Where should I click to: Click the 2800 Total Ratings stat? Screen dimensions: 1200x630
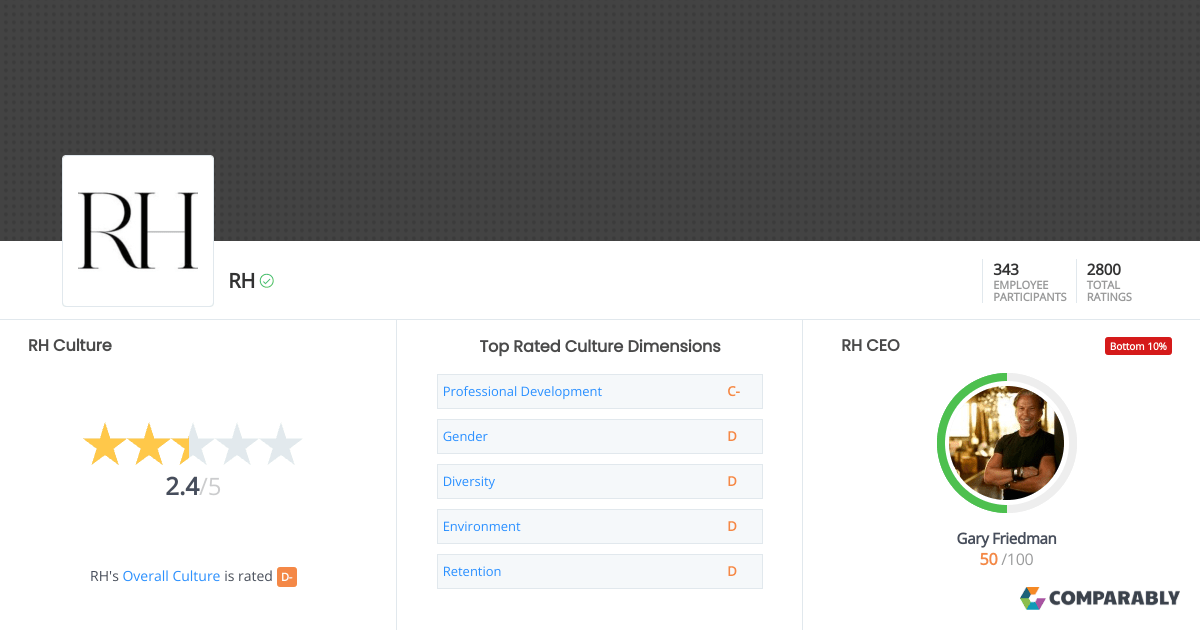tap(1108, 282)
